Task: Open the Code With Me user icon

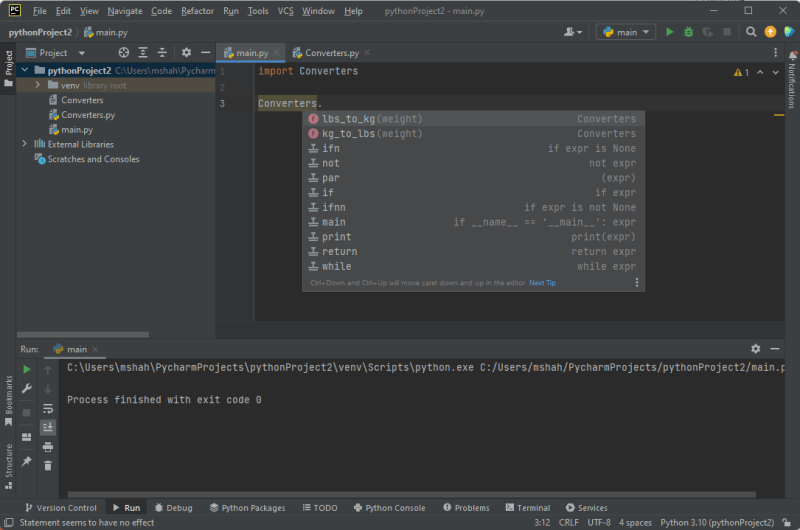Action: 572,32
